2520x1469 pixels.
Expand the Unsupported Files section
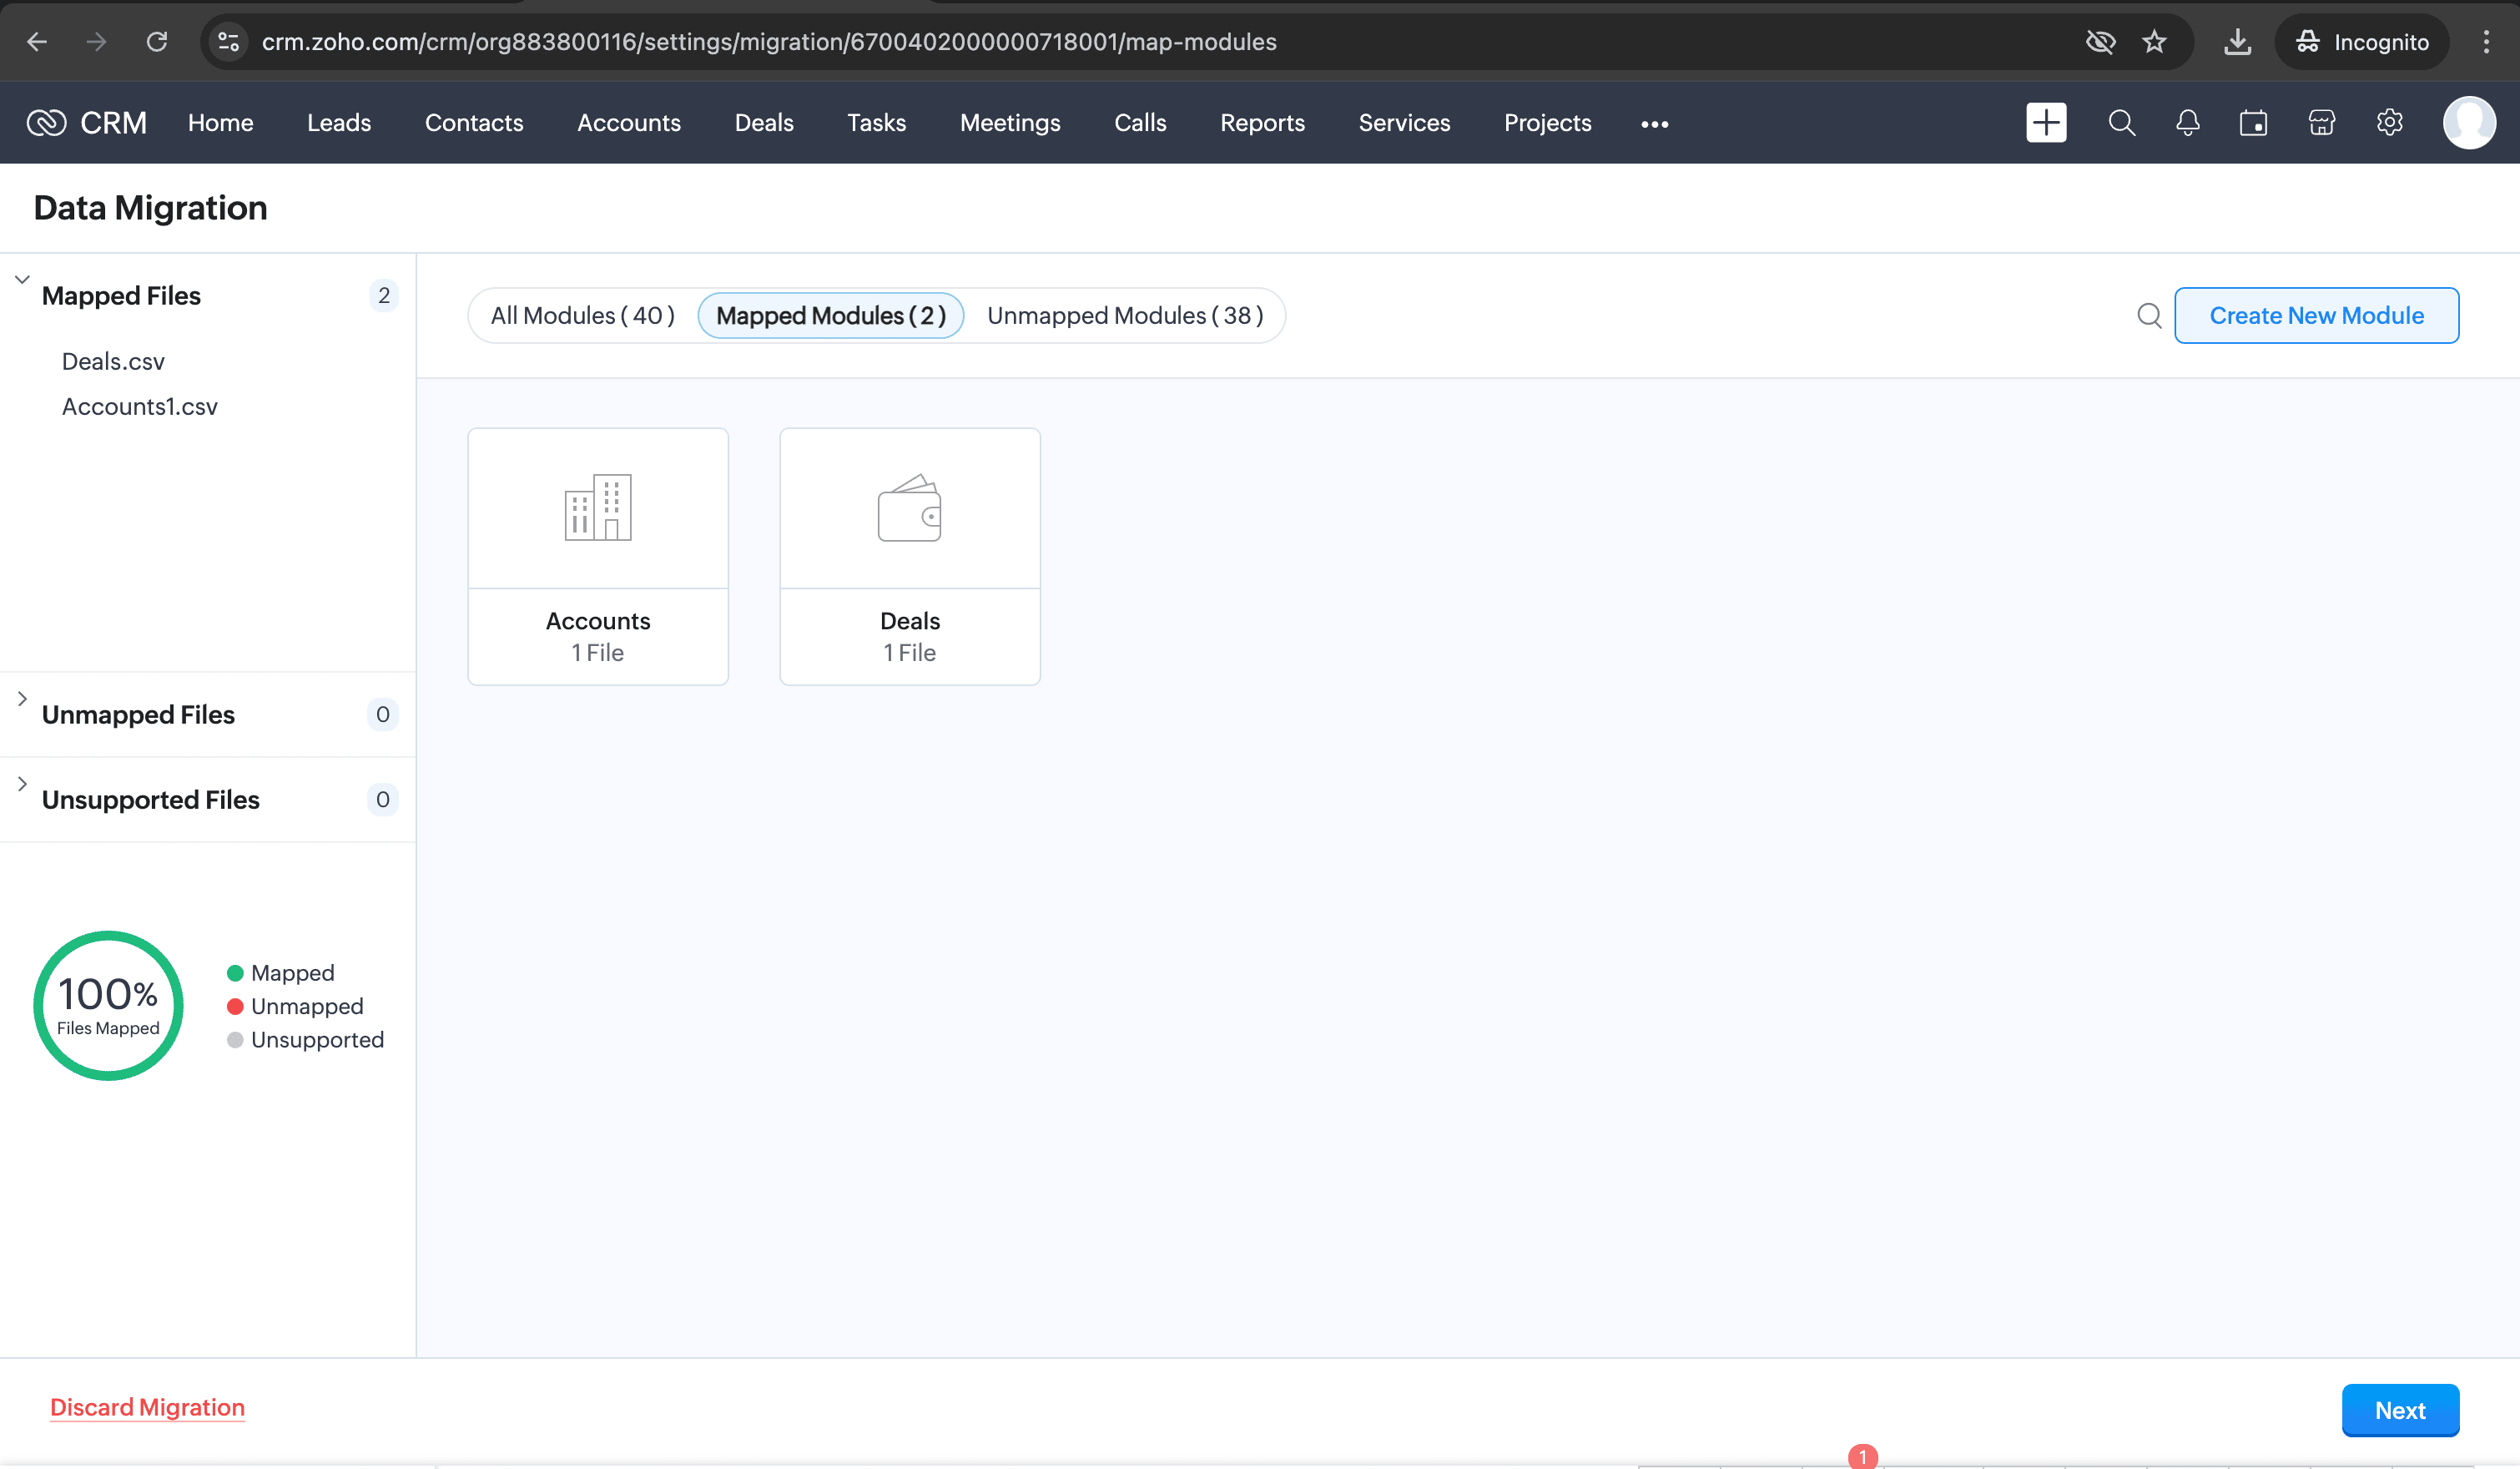click(23, 784)
